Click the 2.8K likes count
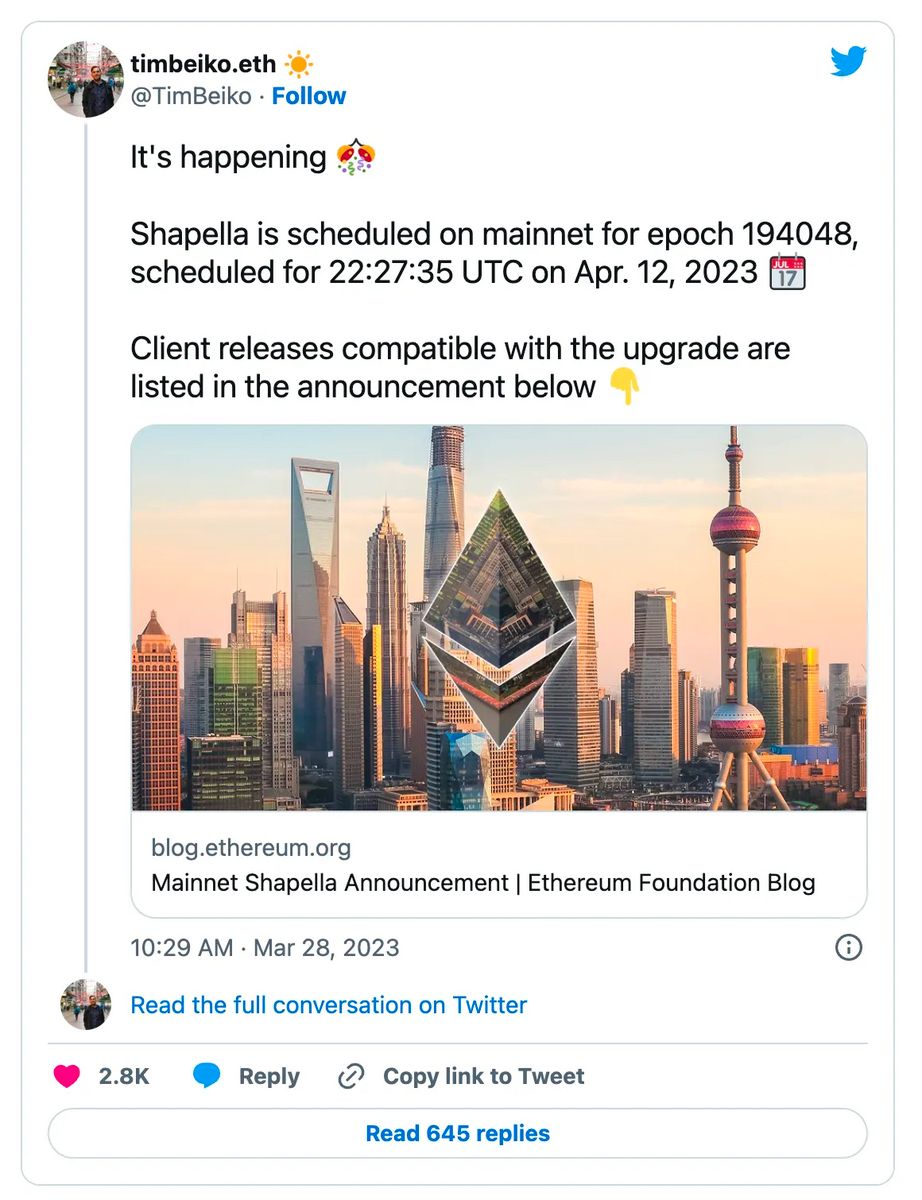The width and height of the screenshot is (922, 1200). [x=124, y=1076]
